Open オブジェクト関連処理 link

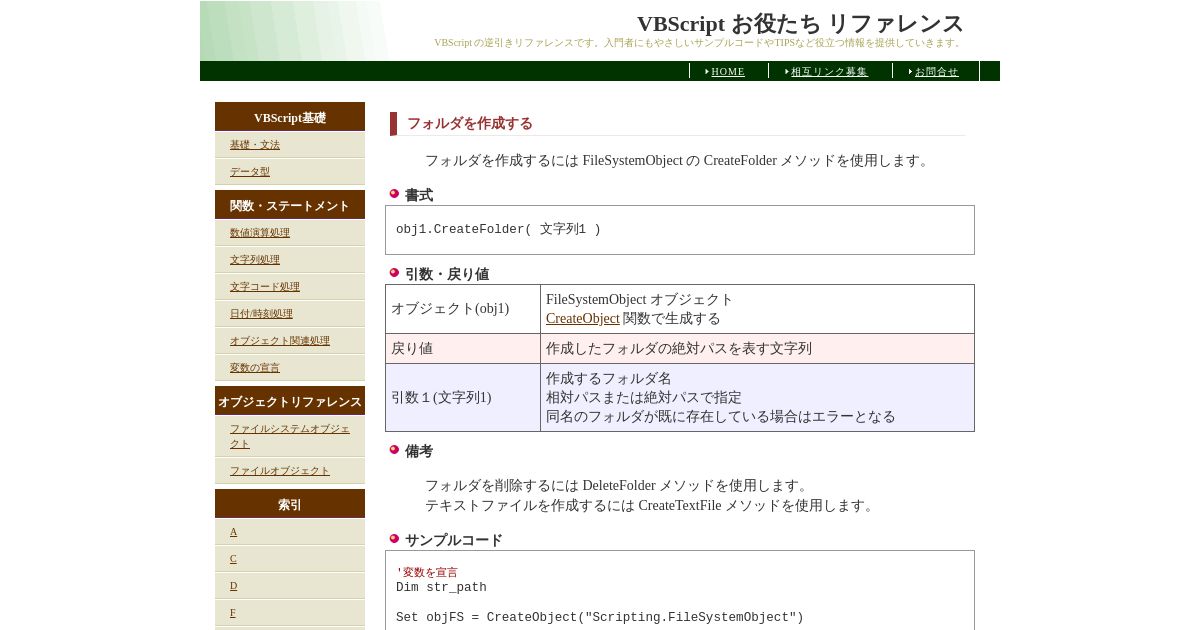(280, 341)
